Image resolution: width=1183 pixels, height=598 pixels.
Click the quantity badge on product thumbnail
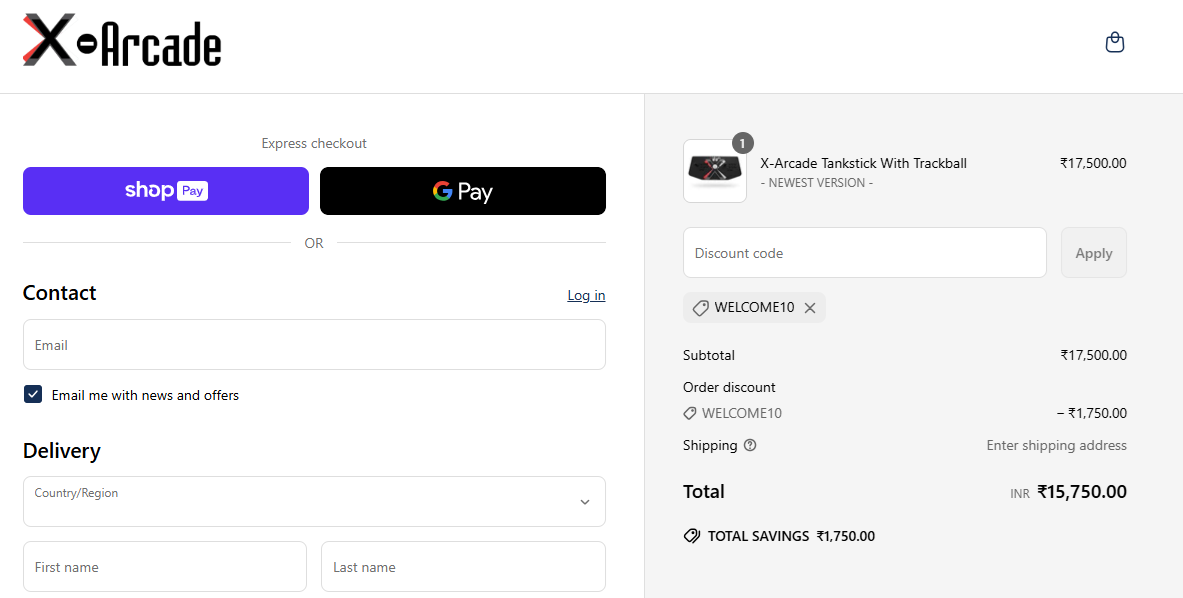click(x=742, y=143)
